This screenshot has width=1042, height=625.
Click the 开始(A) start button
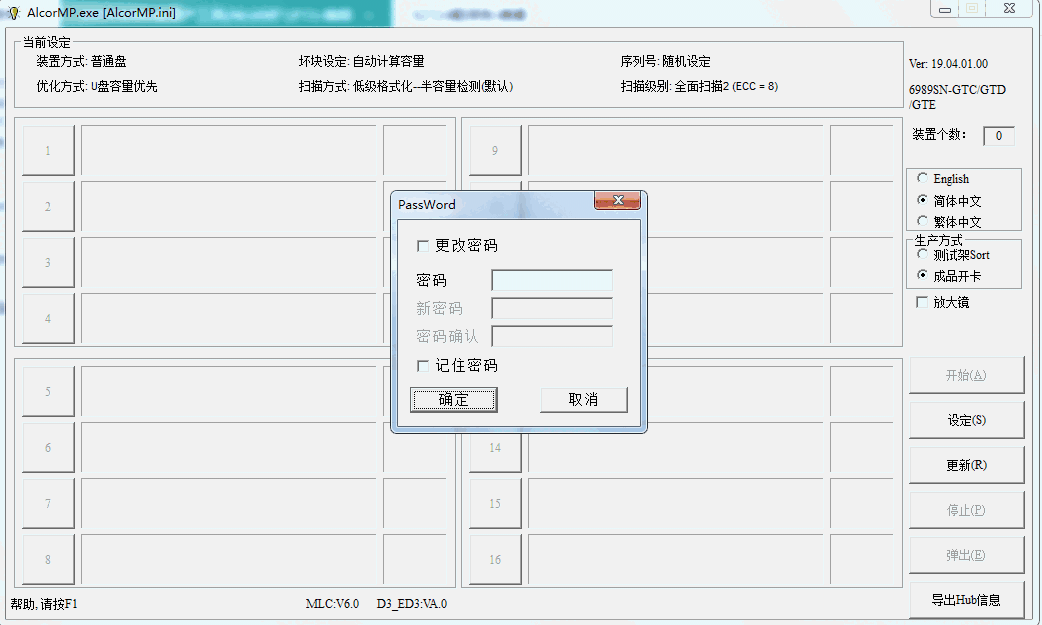pyautogui.click(x=966, y=374)
